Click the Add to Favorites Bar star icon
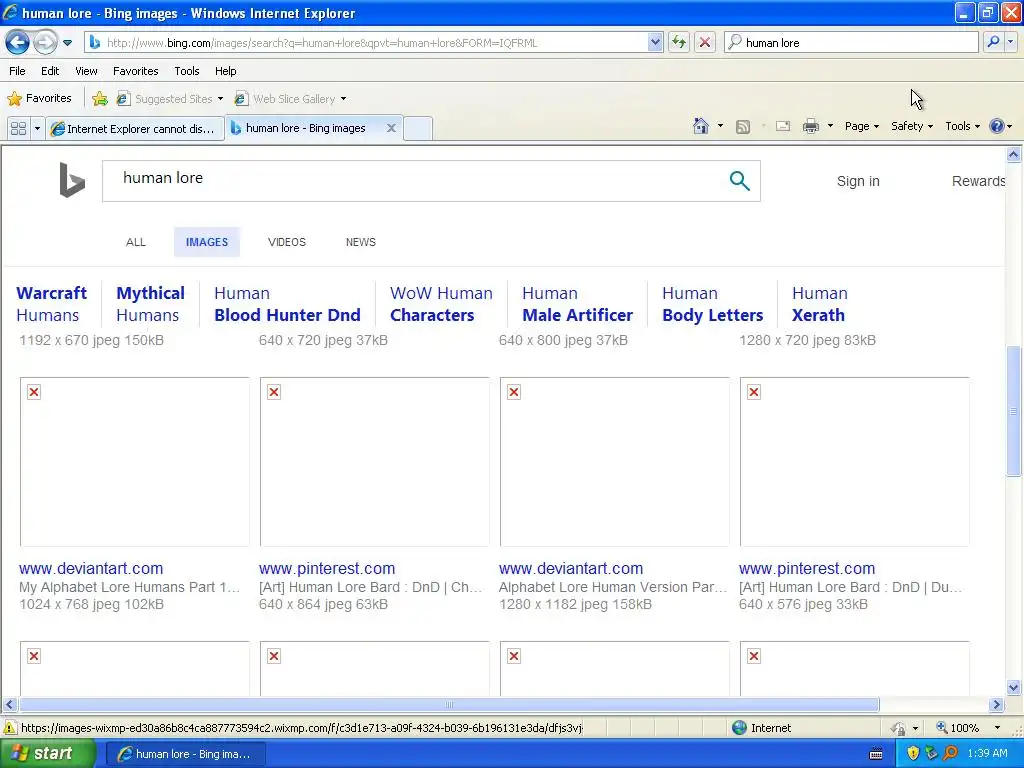Image resolution: width=1024 pixels, height=768 pixels. 100,99
